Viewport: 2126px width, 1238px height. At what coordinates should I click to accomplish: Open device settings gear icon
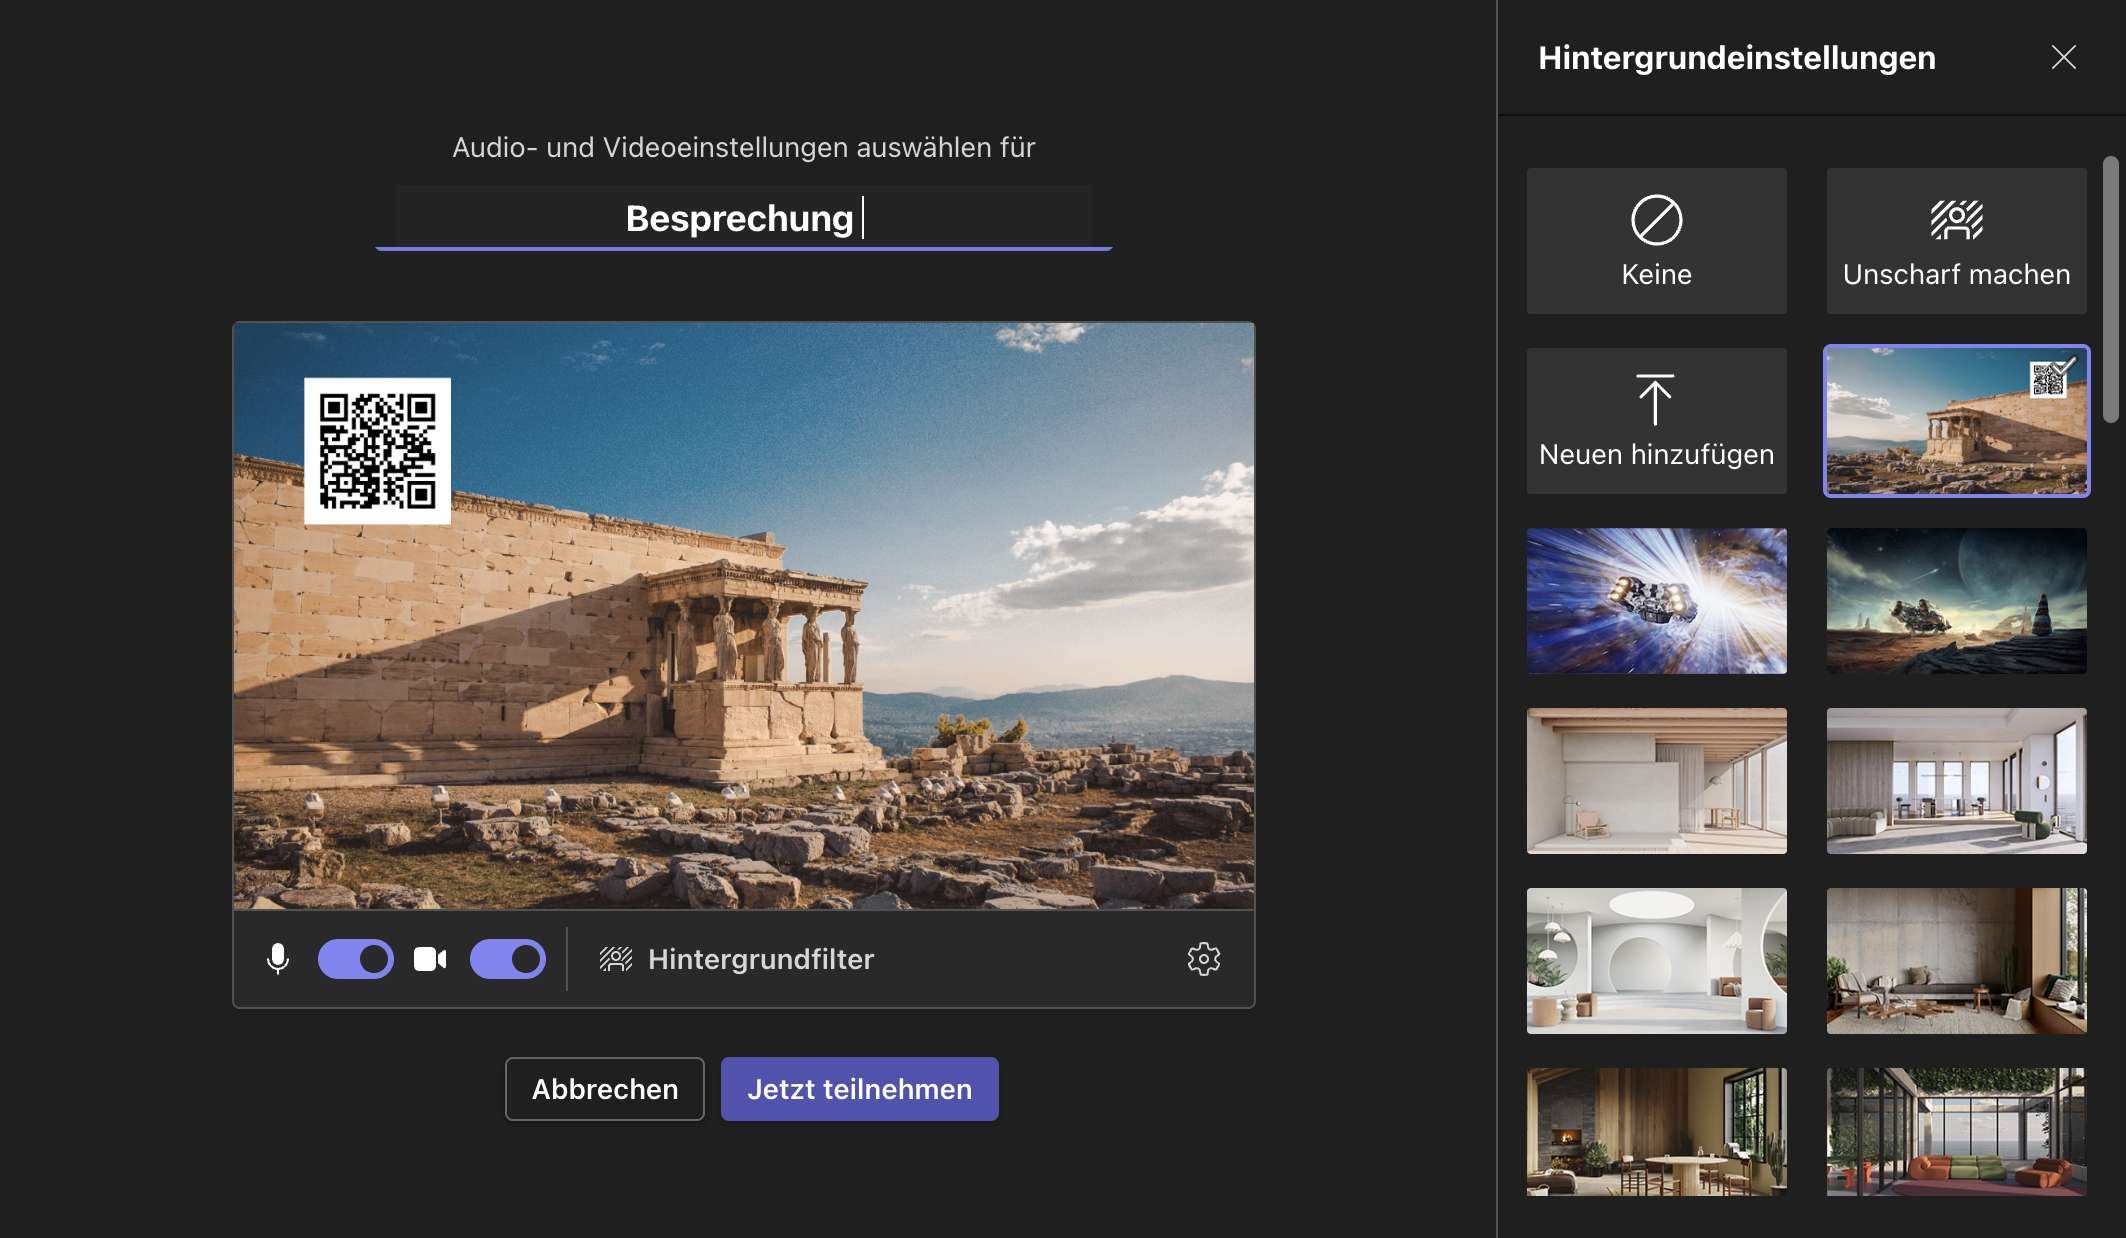1203,959
